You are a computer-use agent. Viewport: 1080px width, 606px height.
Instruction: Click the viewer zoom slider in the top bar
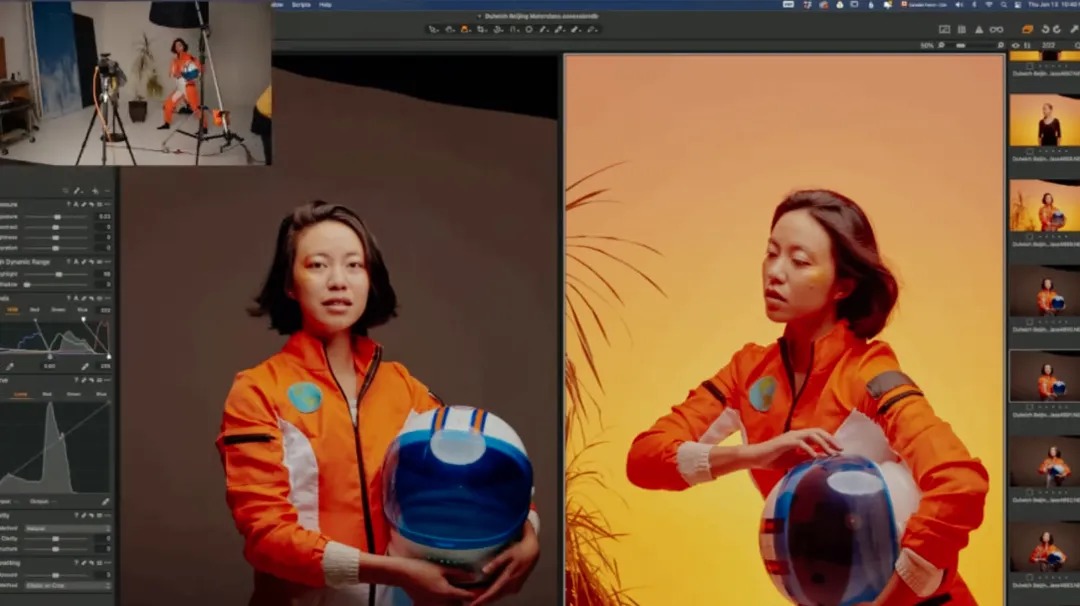click(971, 45)
